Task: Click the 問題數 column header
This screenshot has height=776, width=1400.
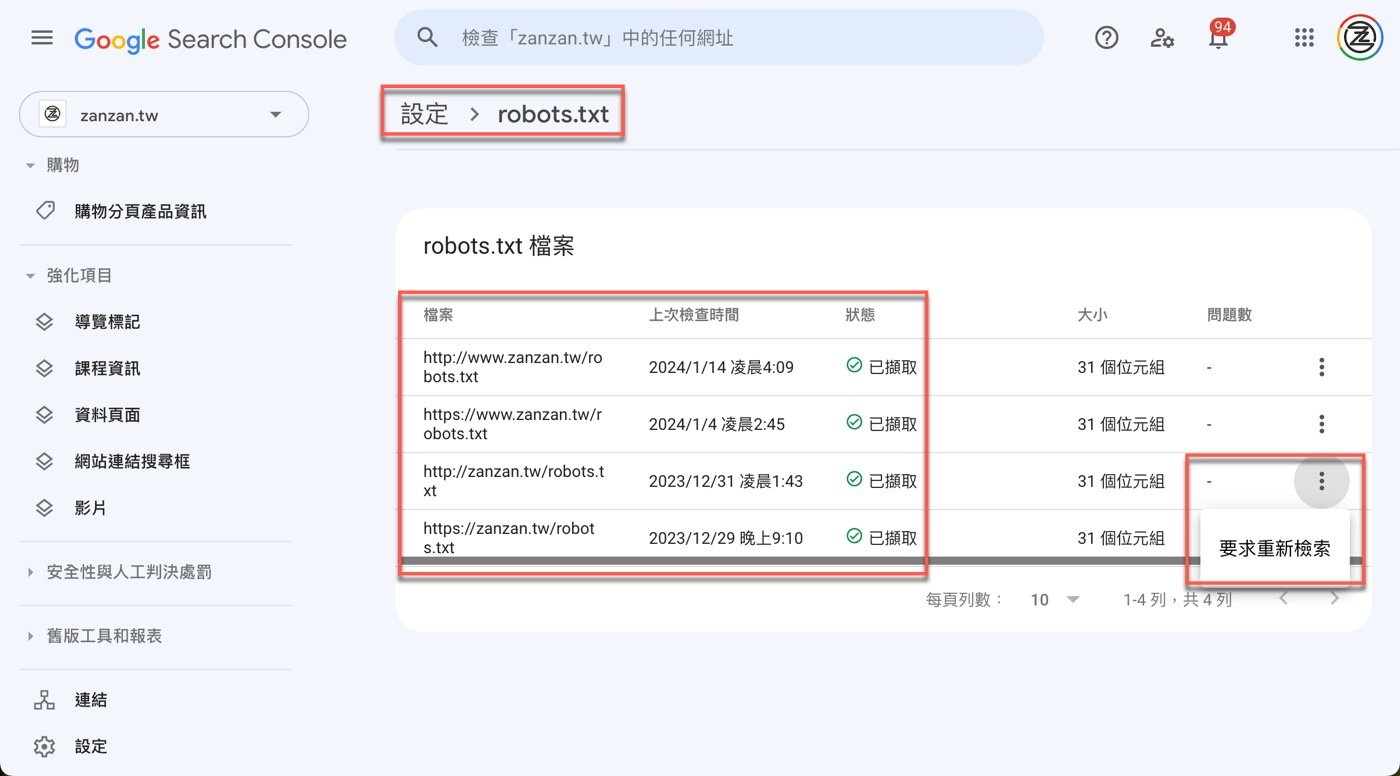Action: coord(1229,314)
